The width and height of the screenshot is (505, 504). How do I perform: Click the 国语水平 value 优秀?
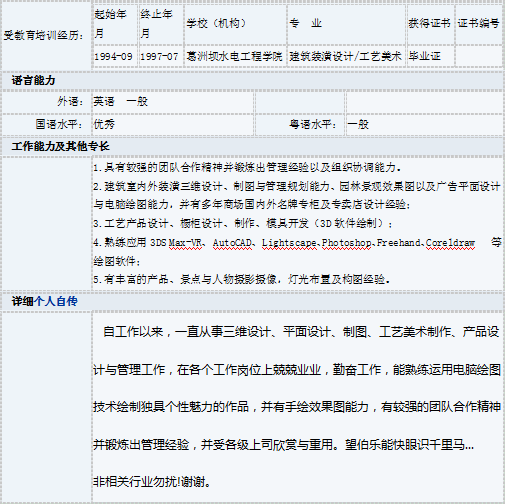[104, 124]
